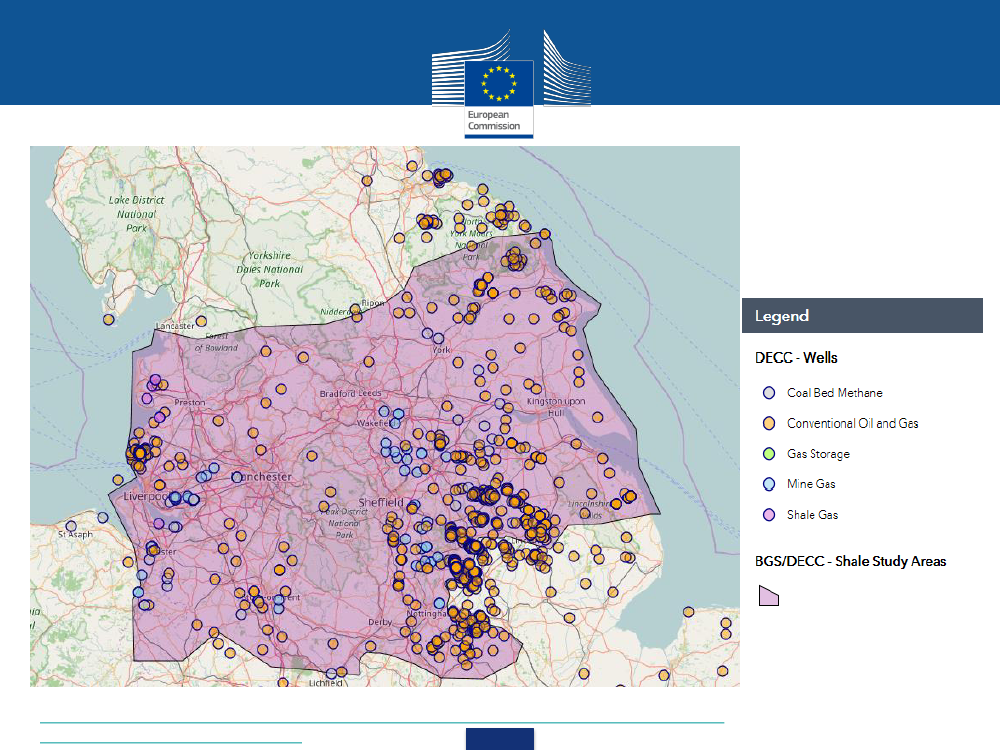
Task: Click the Shale Study Areas pink polygon swatch
Action: tap(768, 596)
